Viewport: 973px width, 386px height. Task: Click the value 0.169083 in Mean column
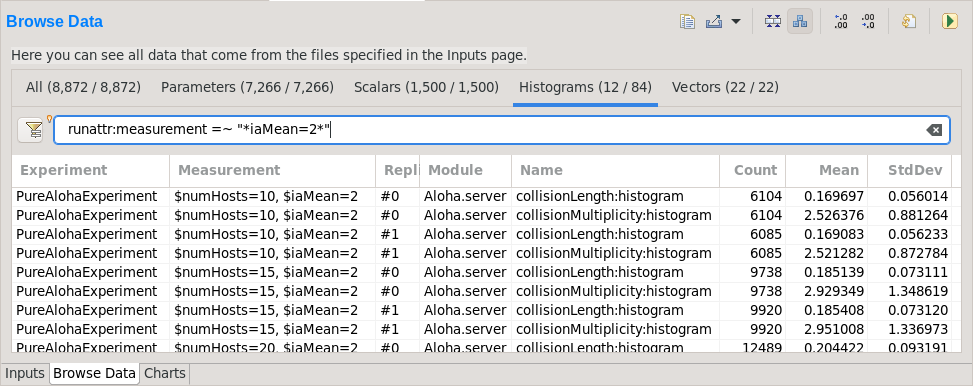coord(834,235)
